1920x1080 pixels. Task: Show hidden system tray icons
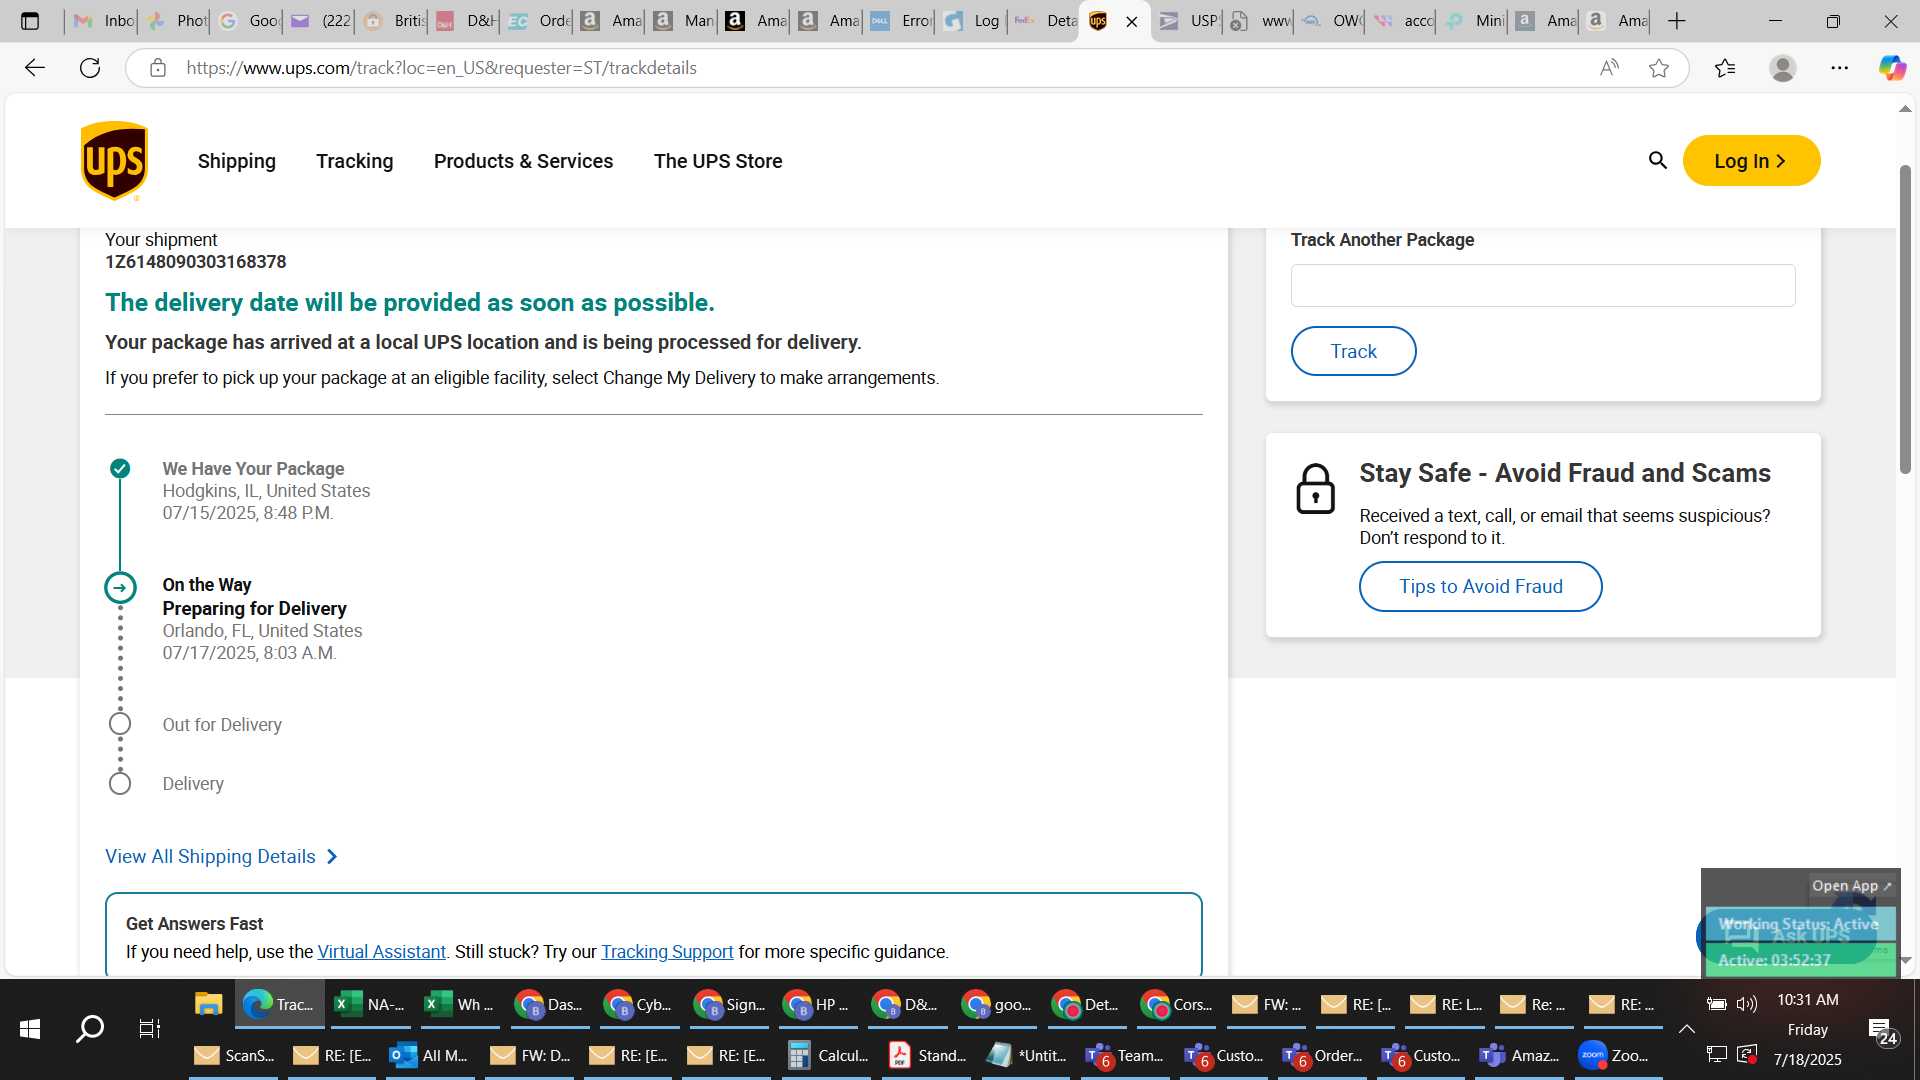1686,1029
